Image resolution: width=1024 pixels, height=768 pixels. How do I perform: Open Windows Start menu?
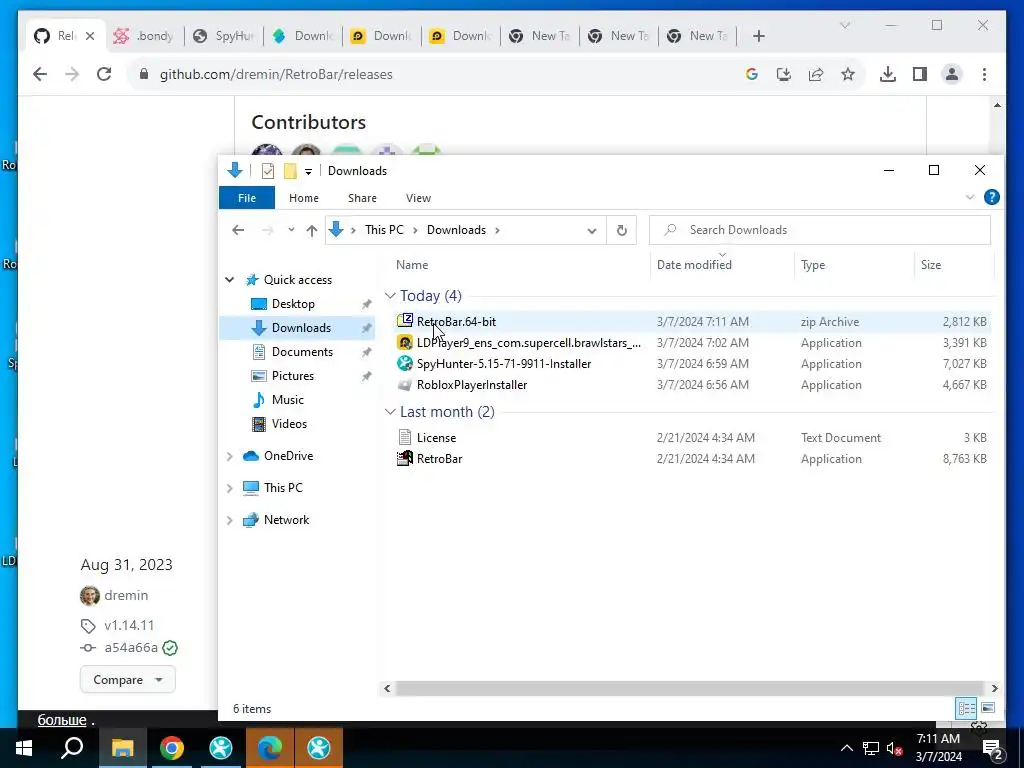pyautogui.click(x=24, y=748)
